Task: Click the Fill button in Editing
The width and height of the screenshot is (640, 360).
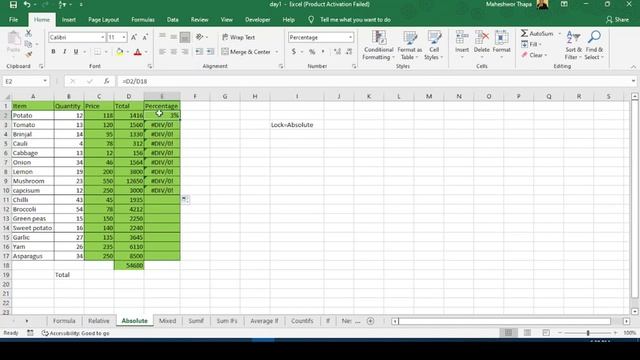Action: [531, 44]
